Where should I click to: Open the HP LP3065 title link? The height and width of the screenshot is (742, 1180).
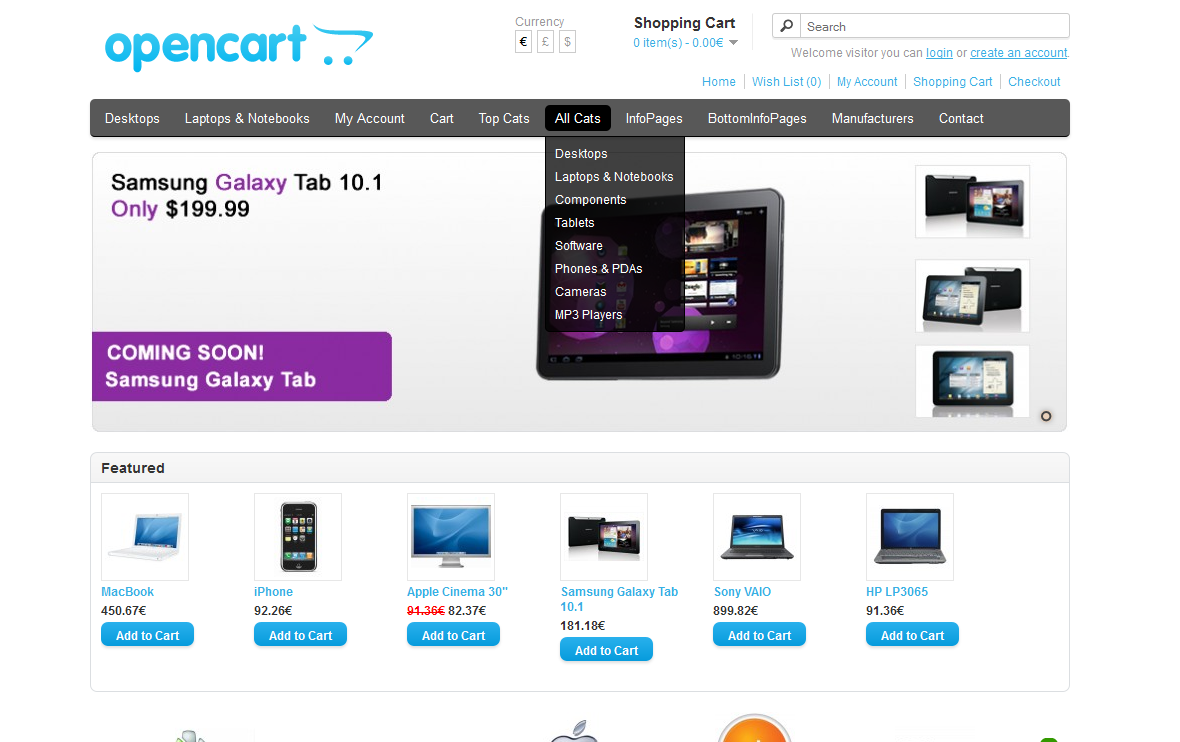click(x=897, y=591)
